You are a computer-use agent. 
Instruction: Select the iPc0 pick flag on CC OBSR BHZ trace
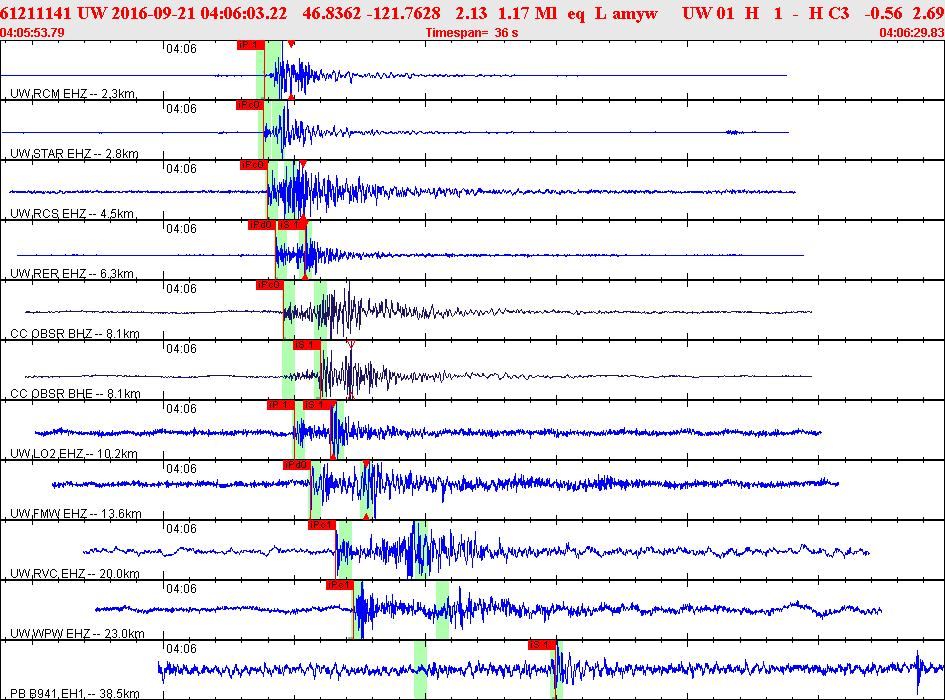pos(269,285)
